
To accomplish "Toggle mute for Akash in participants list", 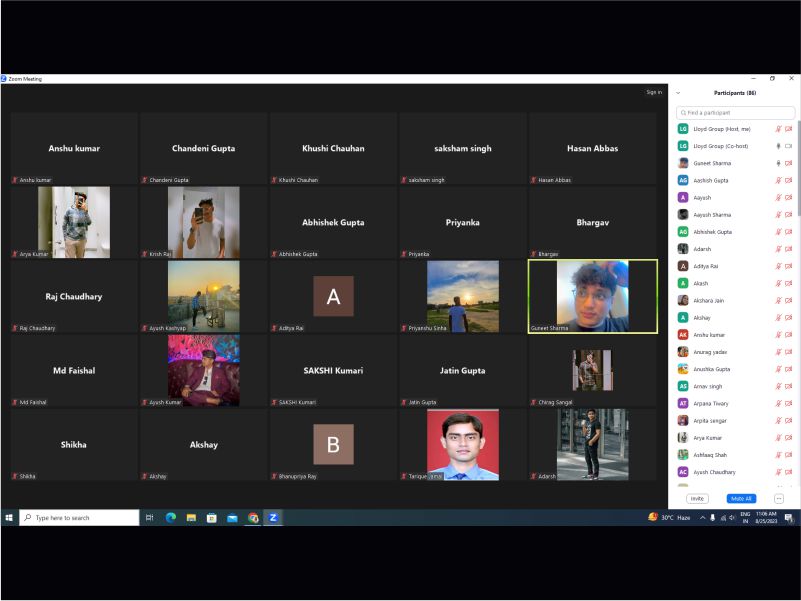I will 779,284.
